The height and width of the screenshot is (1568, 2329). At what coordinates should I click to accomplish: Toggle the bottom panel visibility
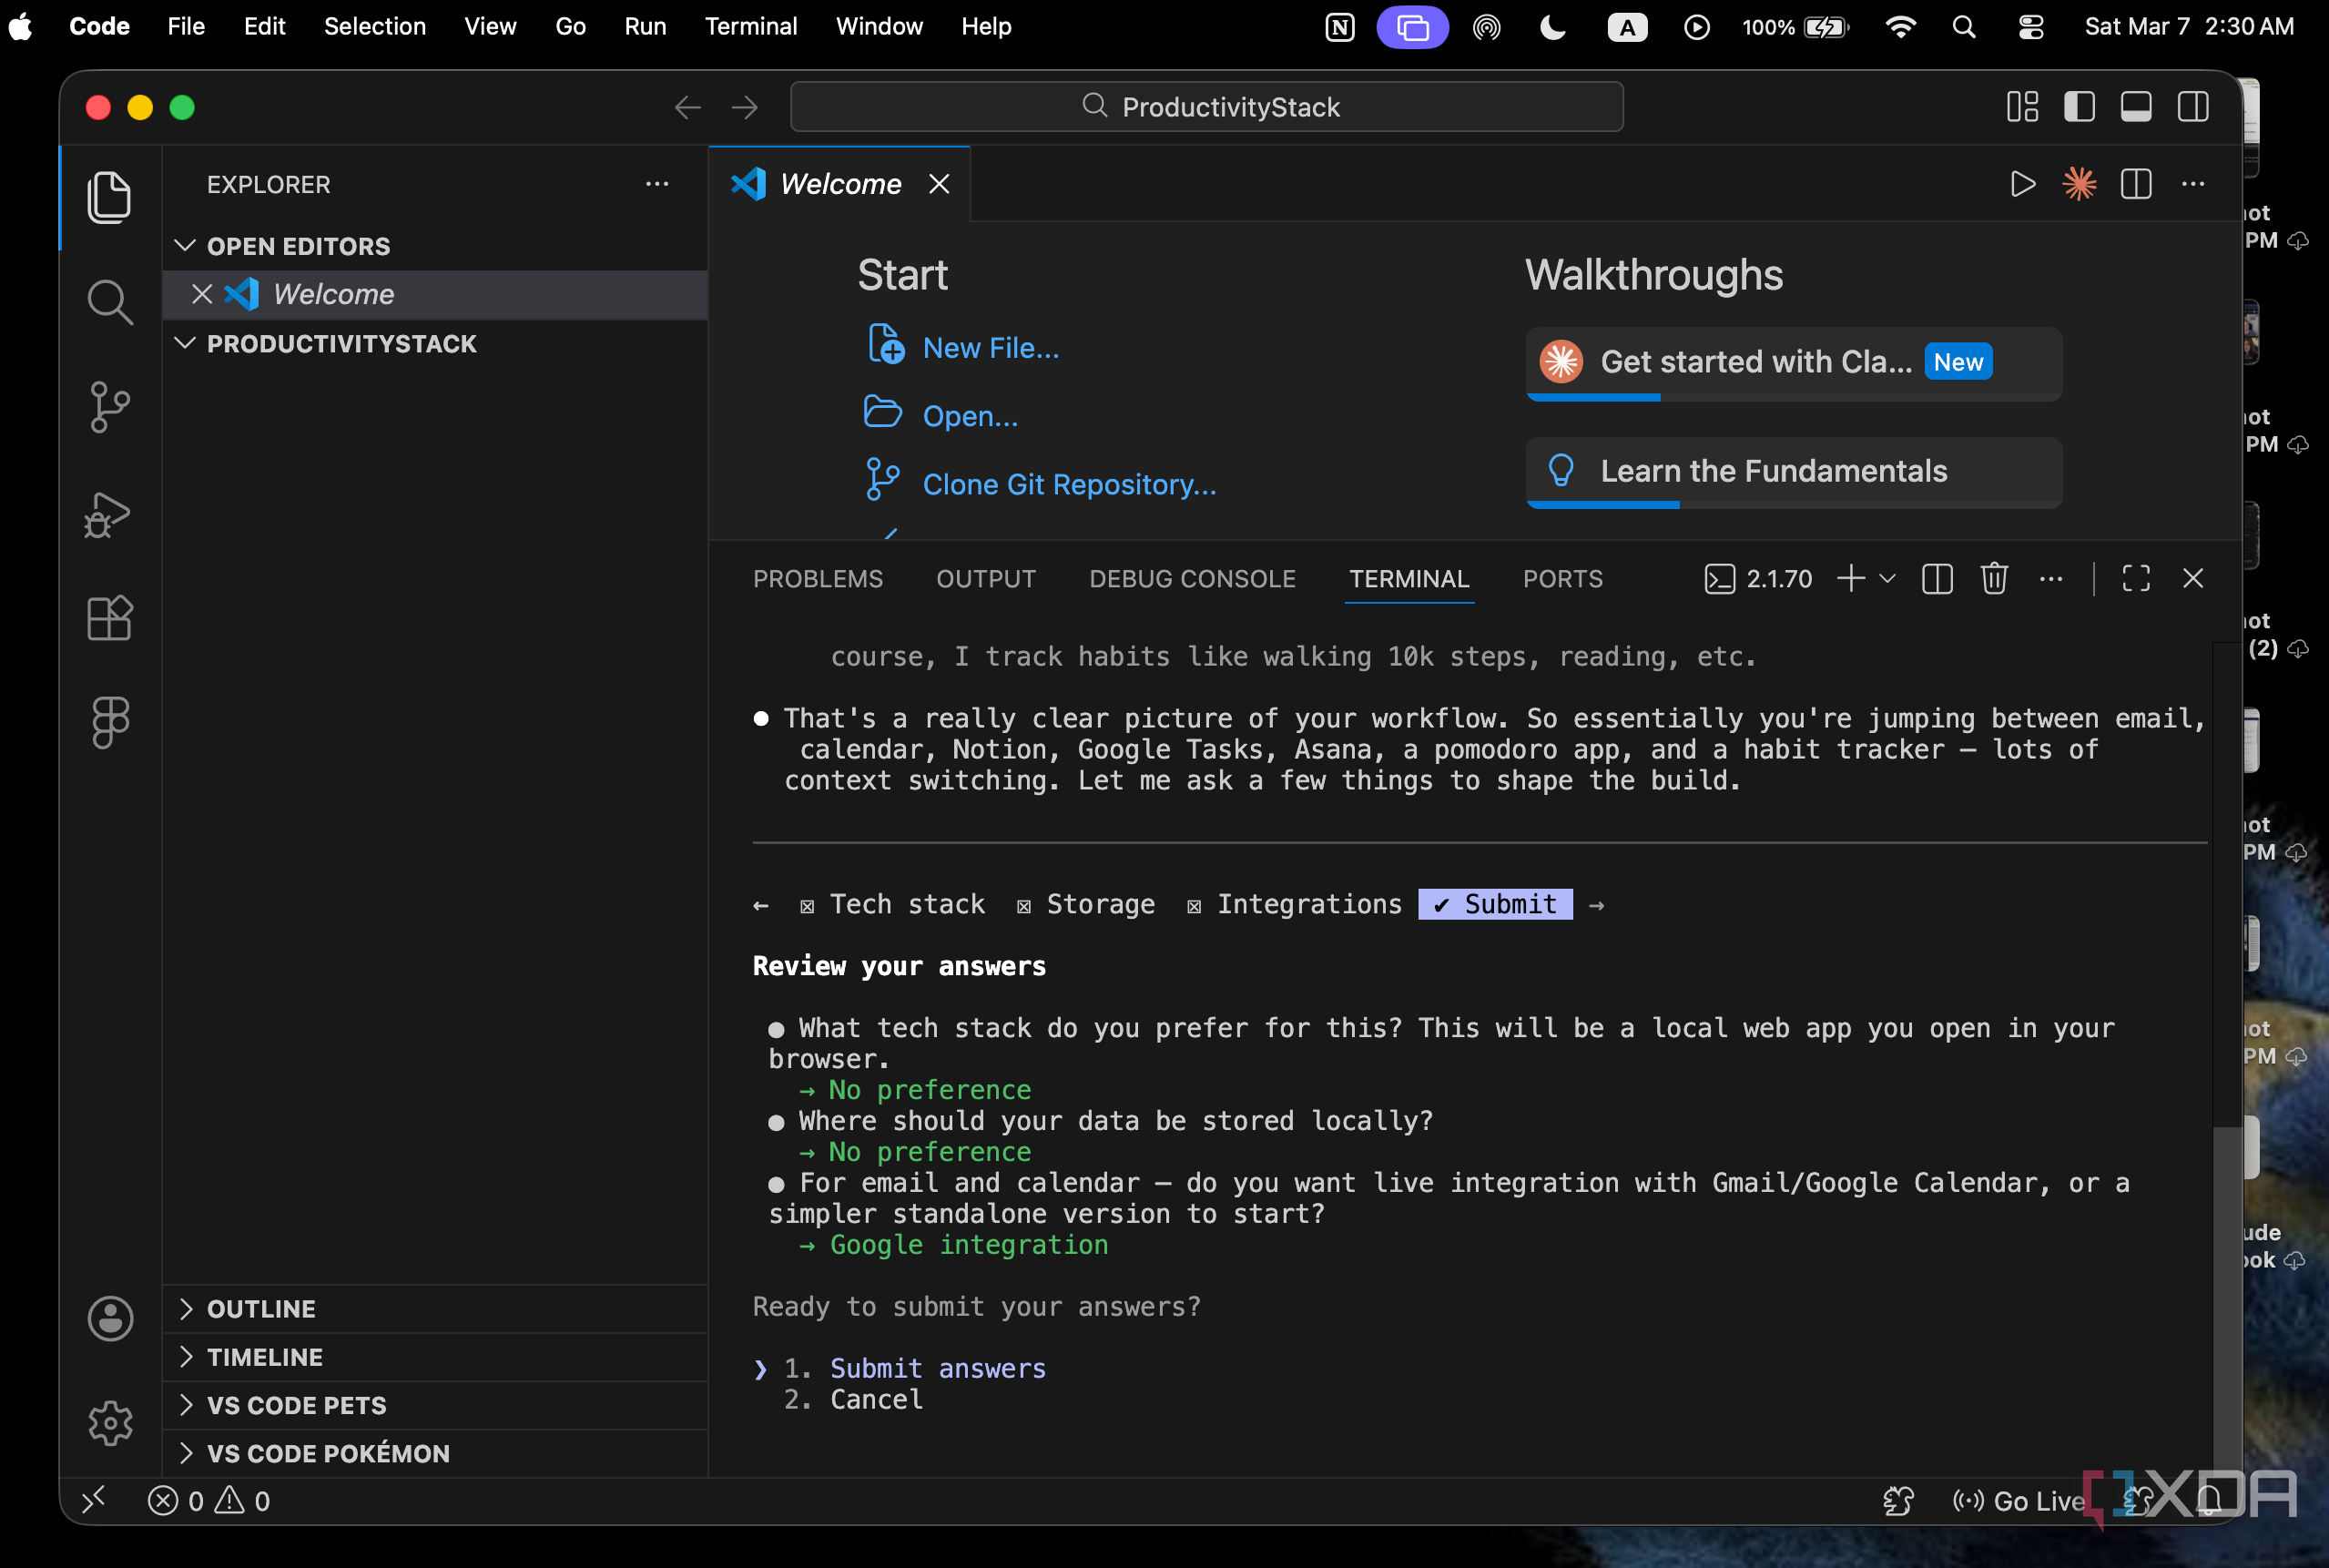(x=2136, y=107)
